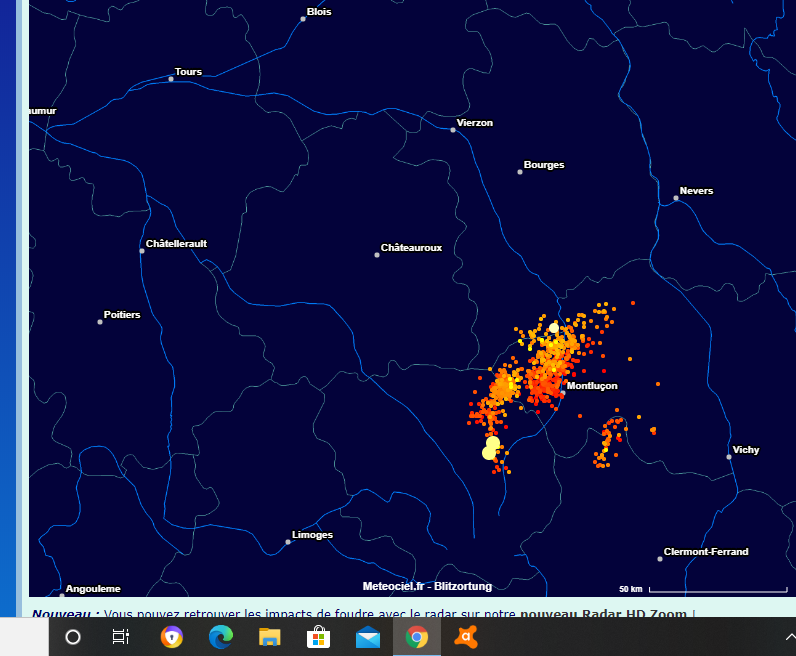Launch Microsoft Store from taskbar
This screenshot has width=796, height=656.
319,637
